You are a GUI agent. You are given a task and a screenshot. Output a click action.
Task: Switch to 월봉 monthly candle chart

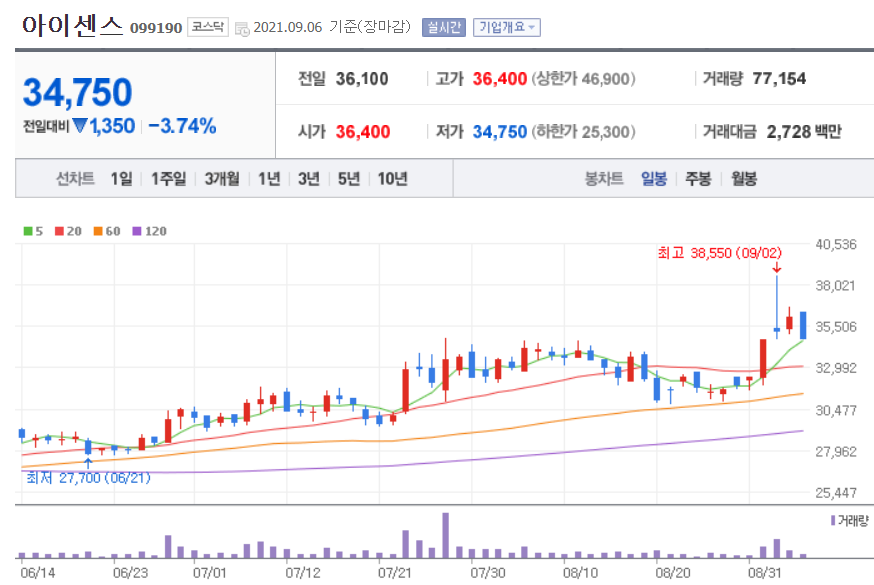[x=744, y=179]
